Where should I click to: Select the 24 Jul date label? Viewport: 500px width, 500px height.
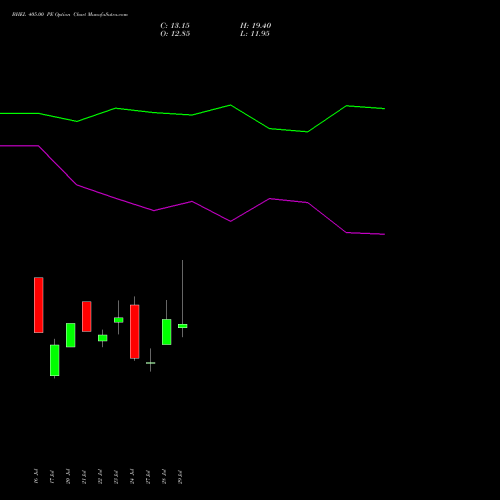132,476
